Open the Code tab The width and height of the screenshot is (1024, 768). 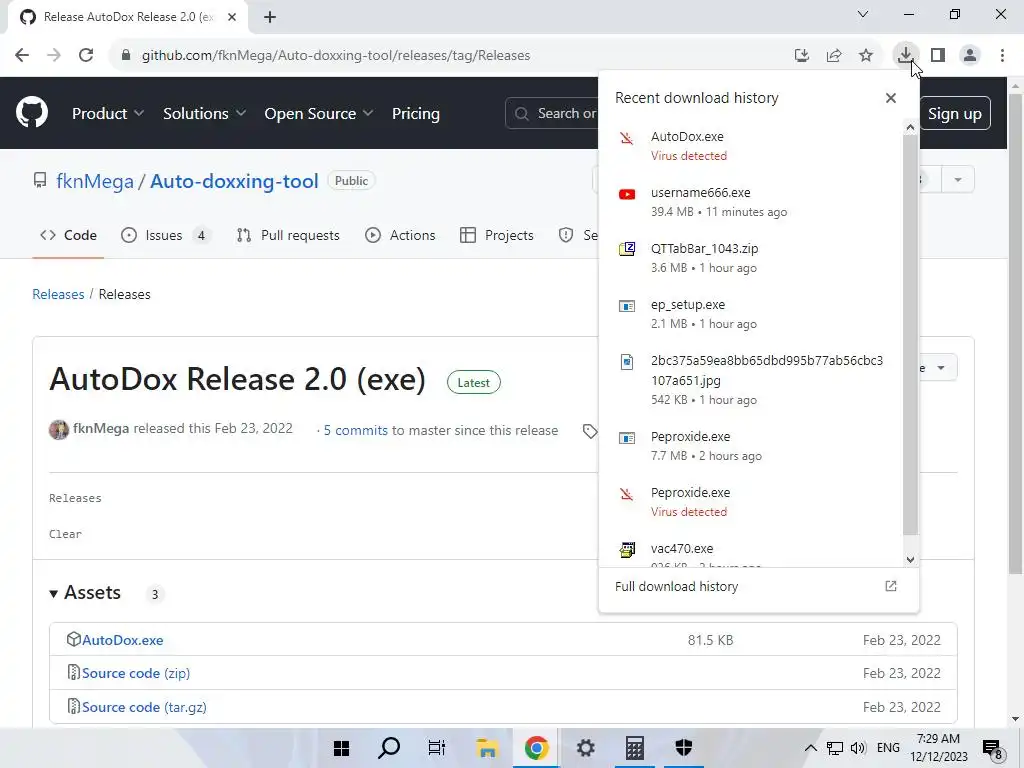click(68, 235)
